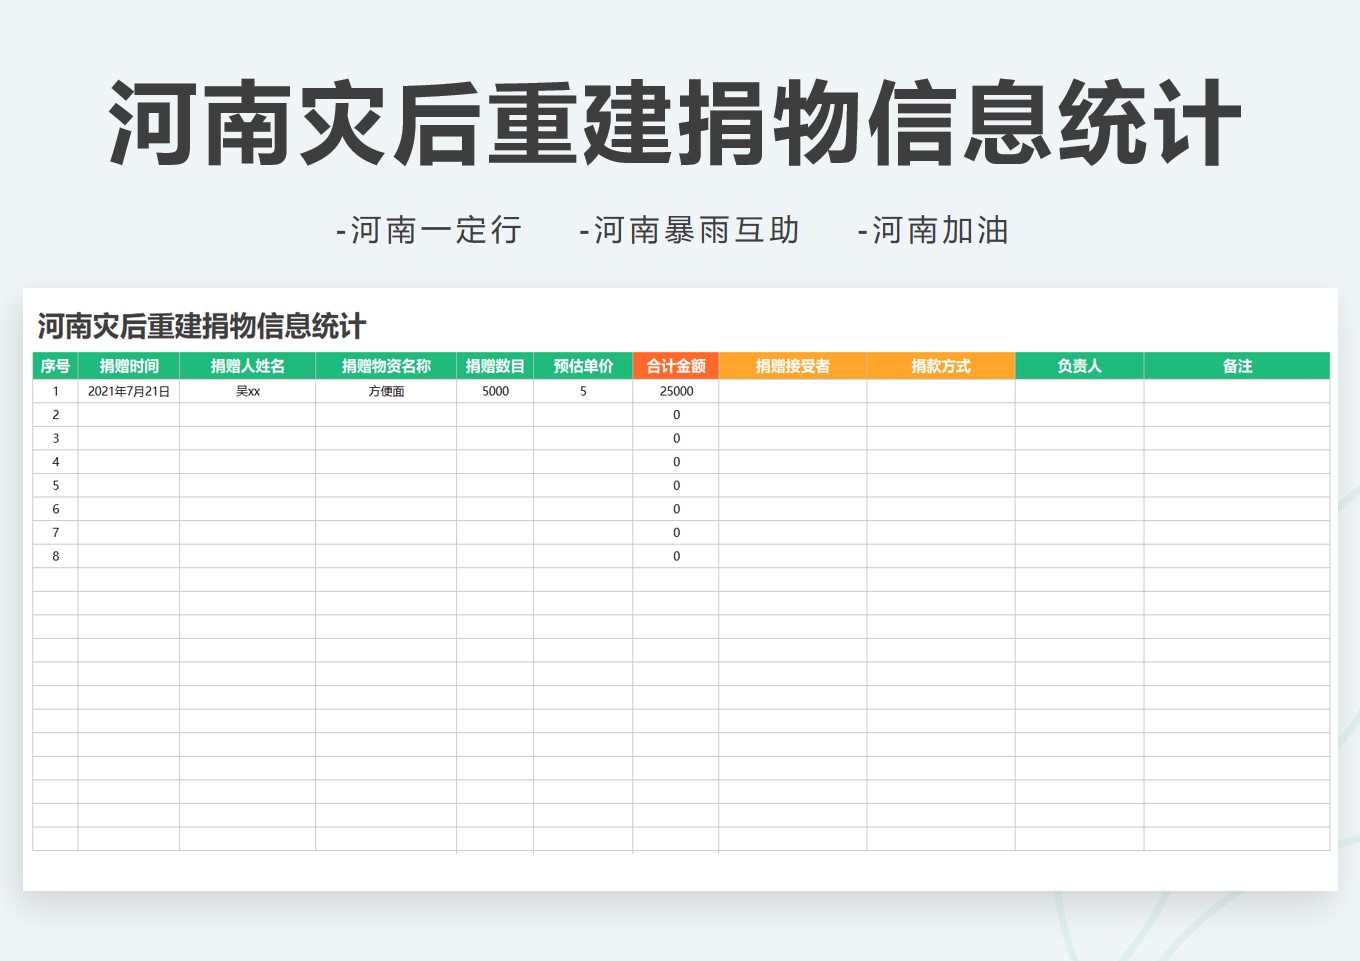Select the quantity cell showing 5000
This screenshot has height=961, width=1360.
(496, 391)
